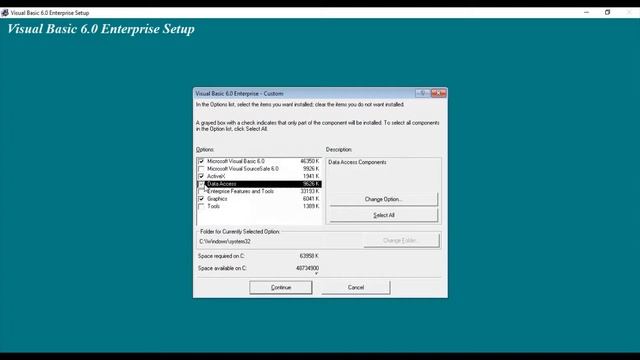Select the Enterprise Features and Tools row label
The width and height of the screenshot is (640, 360).
[241, 191]
